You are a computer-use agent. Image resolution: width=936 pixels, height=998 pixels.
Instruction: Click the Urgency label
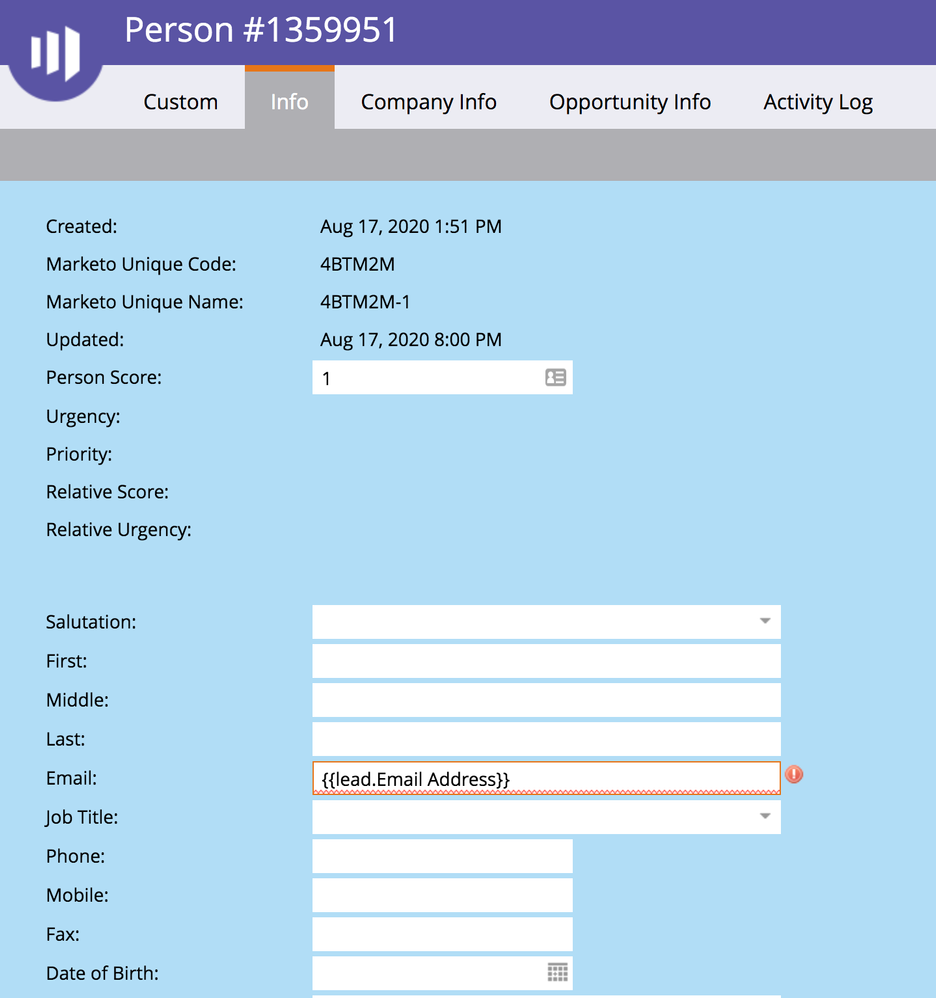point(83,417)
